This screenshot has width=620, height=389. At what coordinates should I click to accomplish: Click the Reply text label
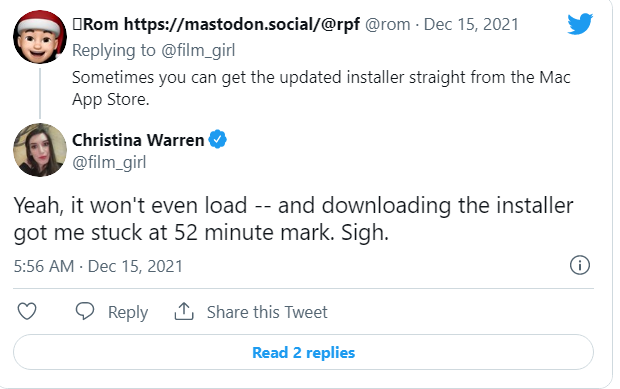pos(128,312)
